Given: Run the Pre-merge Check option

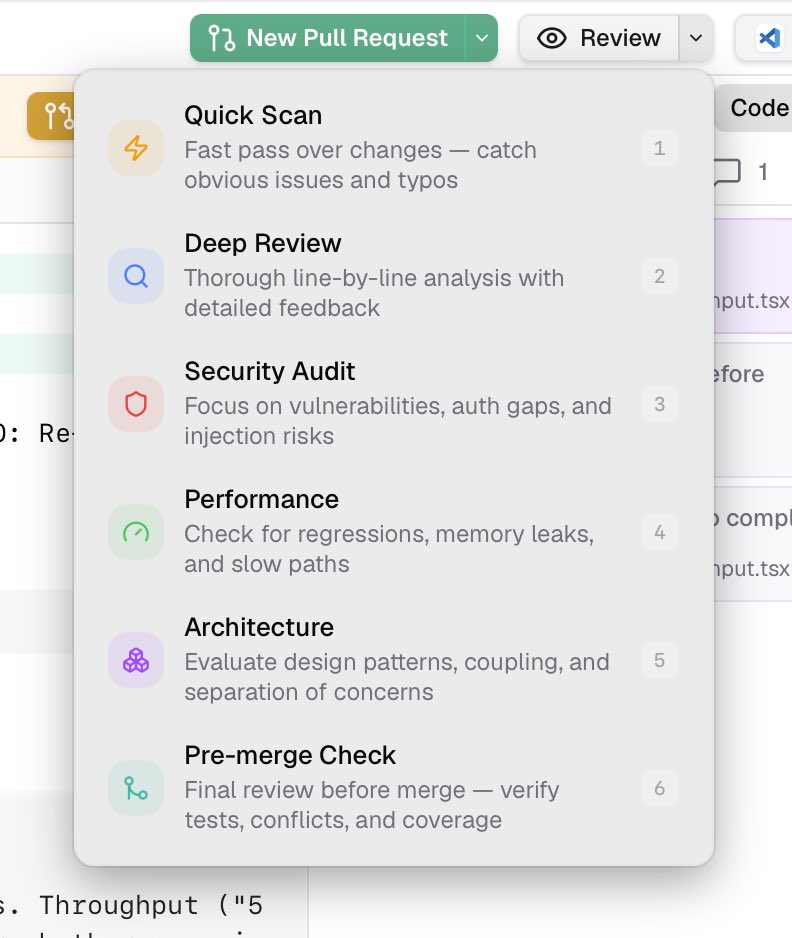Looking at the screenshot, I should point(394,788).
